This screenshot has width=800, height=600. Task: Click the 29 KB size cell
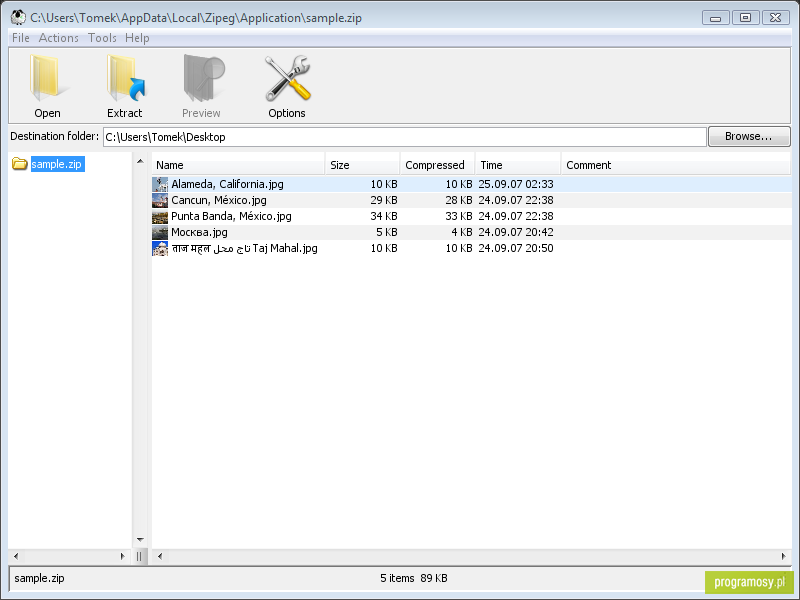[x=384, y=200]
